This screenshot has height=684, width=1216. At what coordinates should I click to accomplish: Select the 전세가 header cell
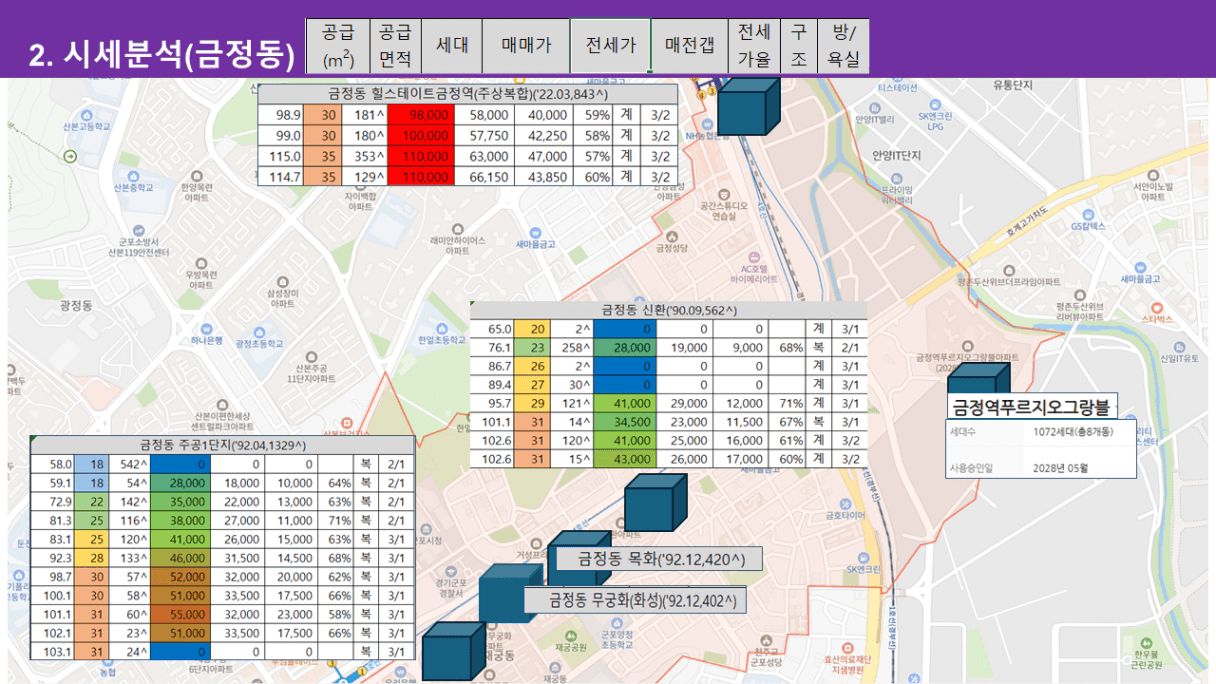[610, 45]
